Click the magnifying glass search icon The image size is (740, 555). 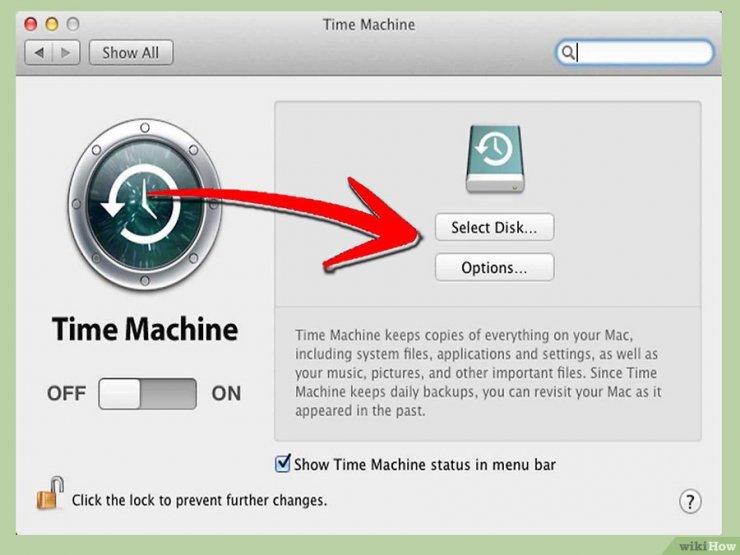click(568, 52)
